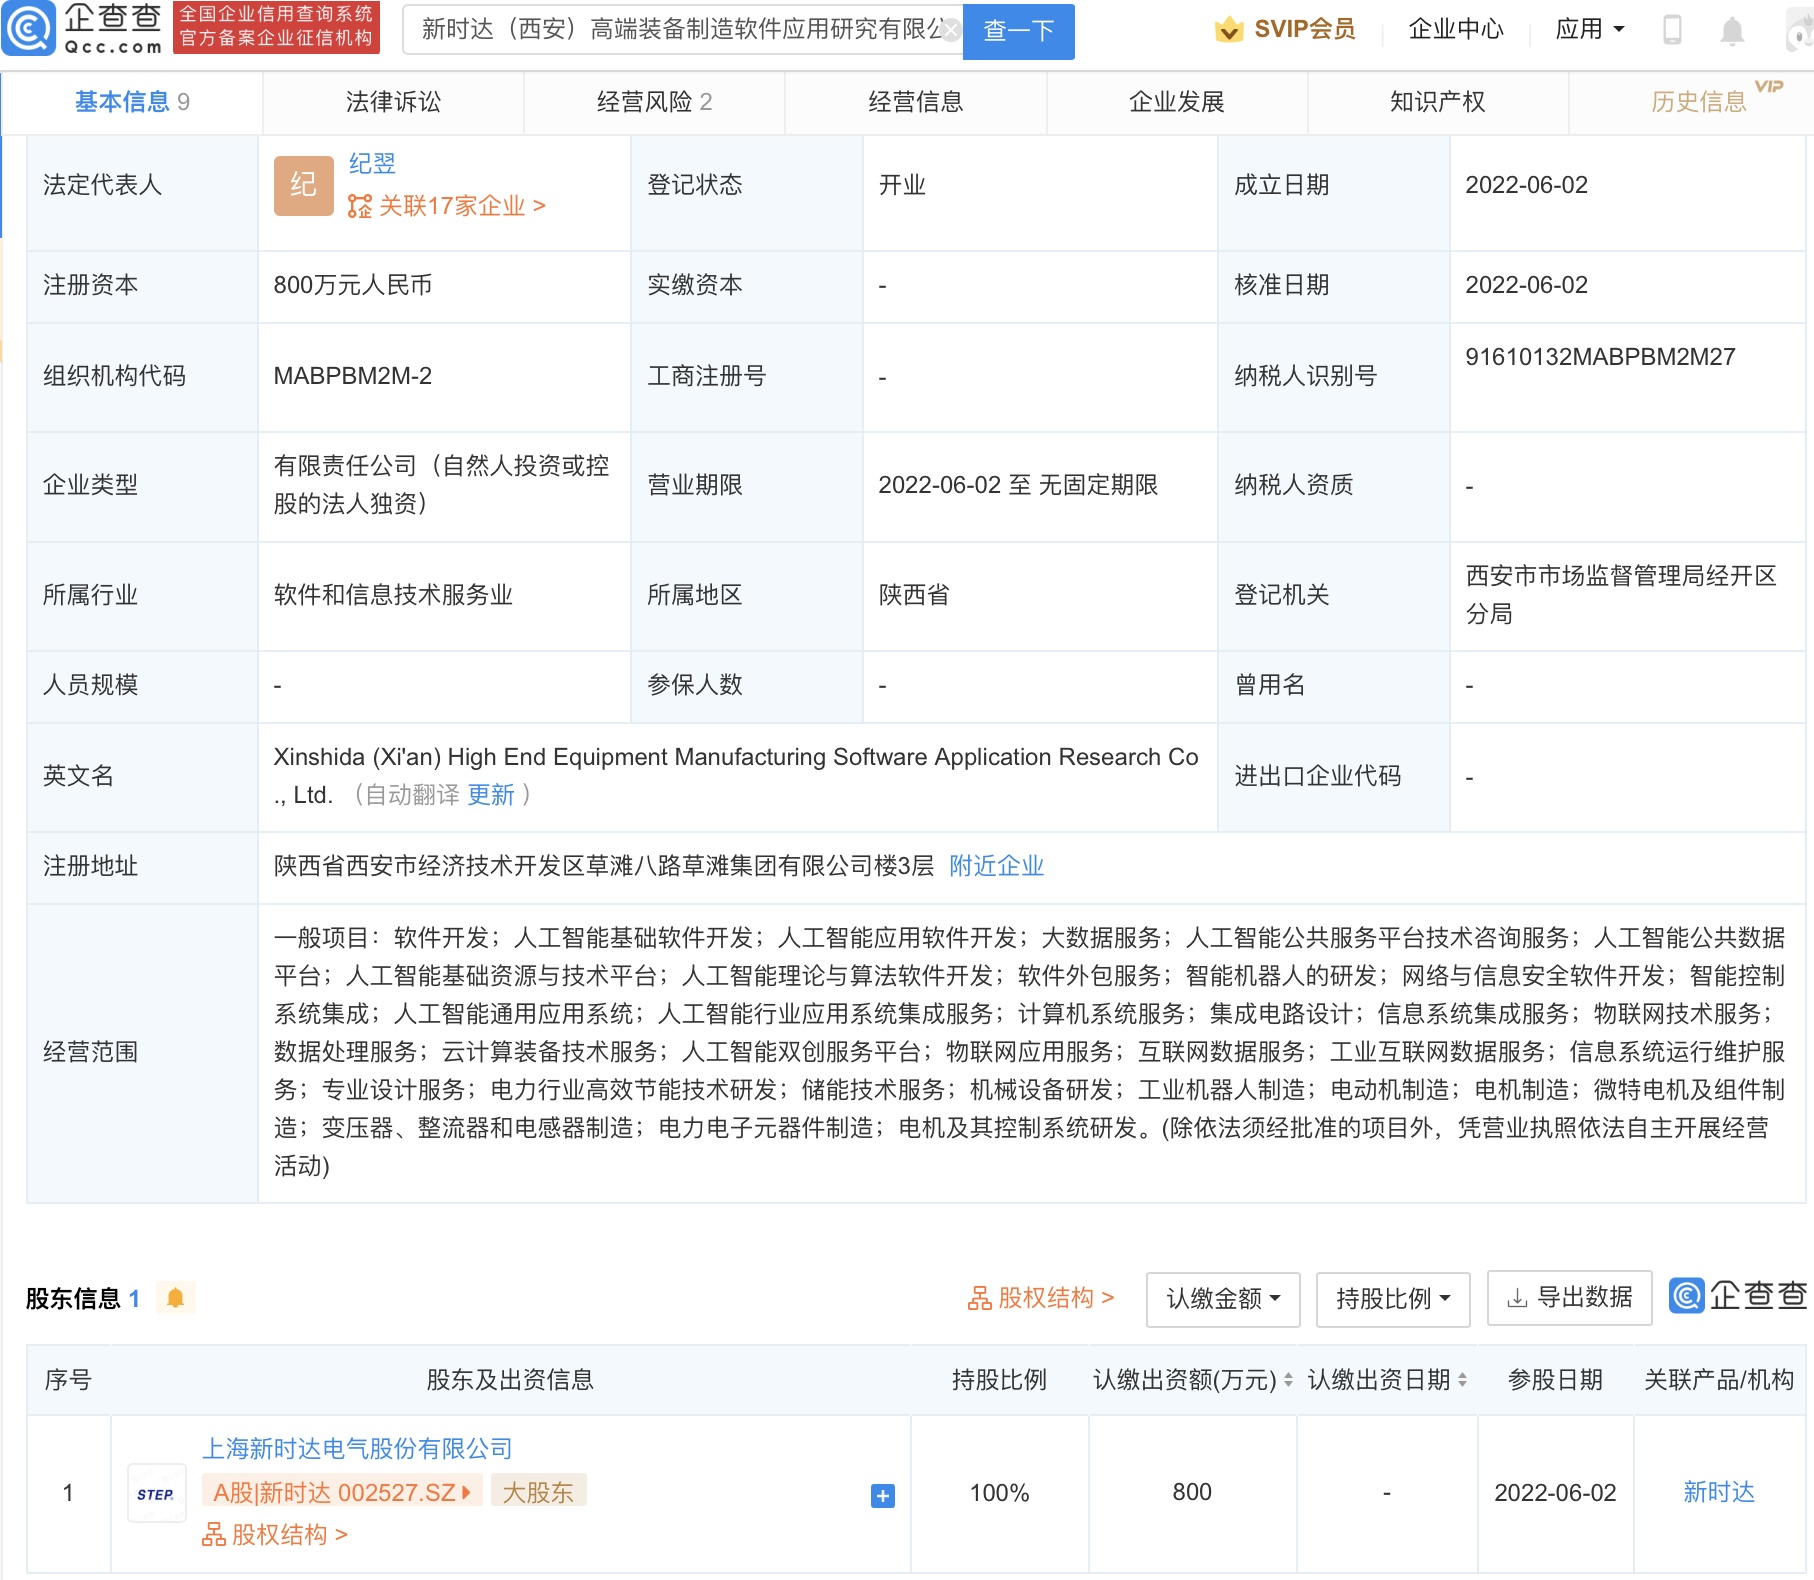Open 股权结构 link above table
Screen dimensions: 1814x1580
click(1040, 1298)
